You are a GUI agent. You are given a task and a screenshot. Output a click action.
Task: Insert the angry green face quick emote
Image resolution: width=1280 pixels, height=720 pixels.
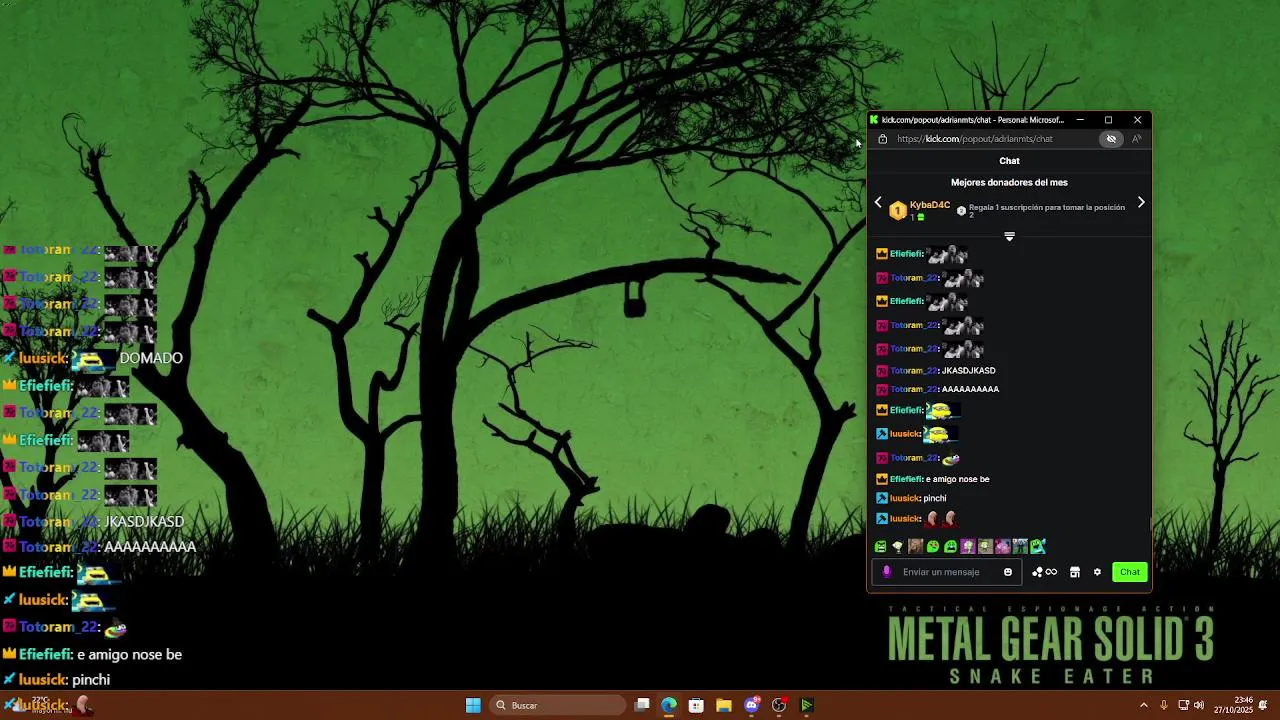[x=880, y=547]
